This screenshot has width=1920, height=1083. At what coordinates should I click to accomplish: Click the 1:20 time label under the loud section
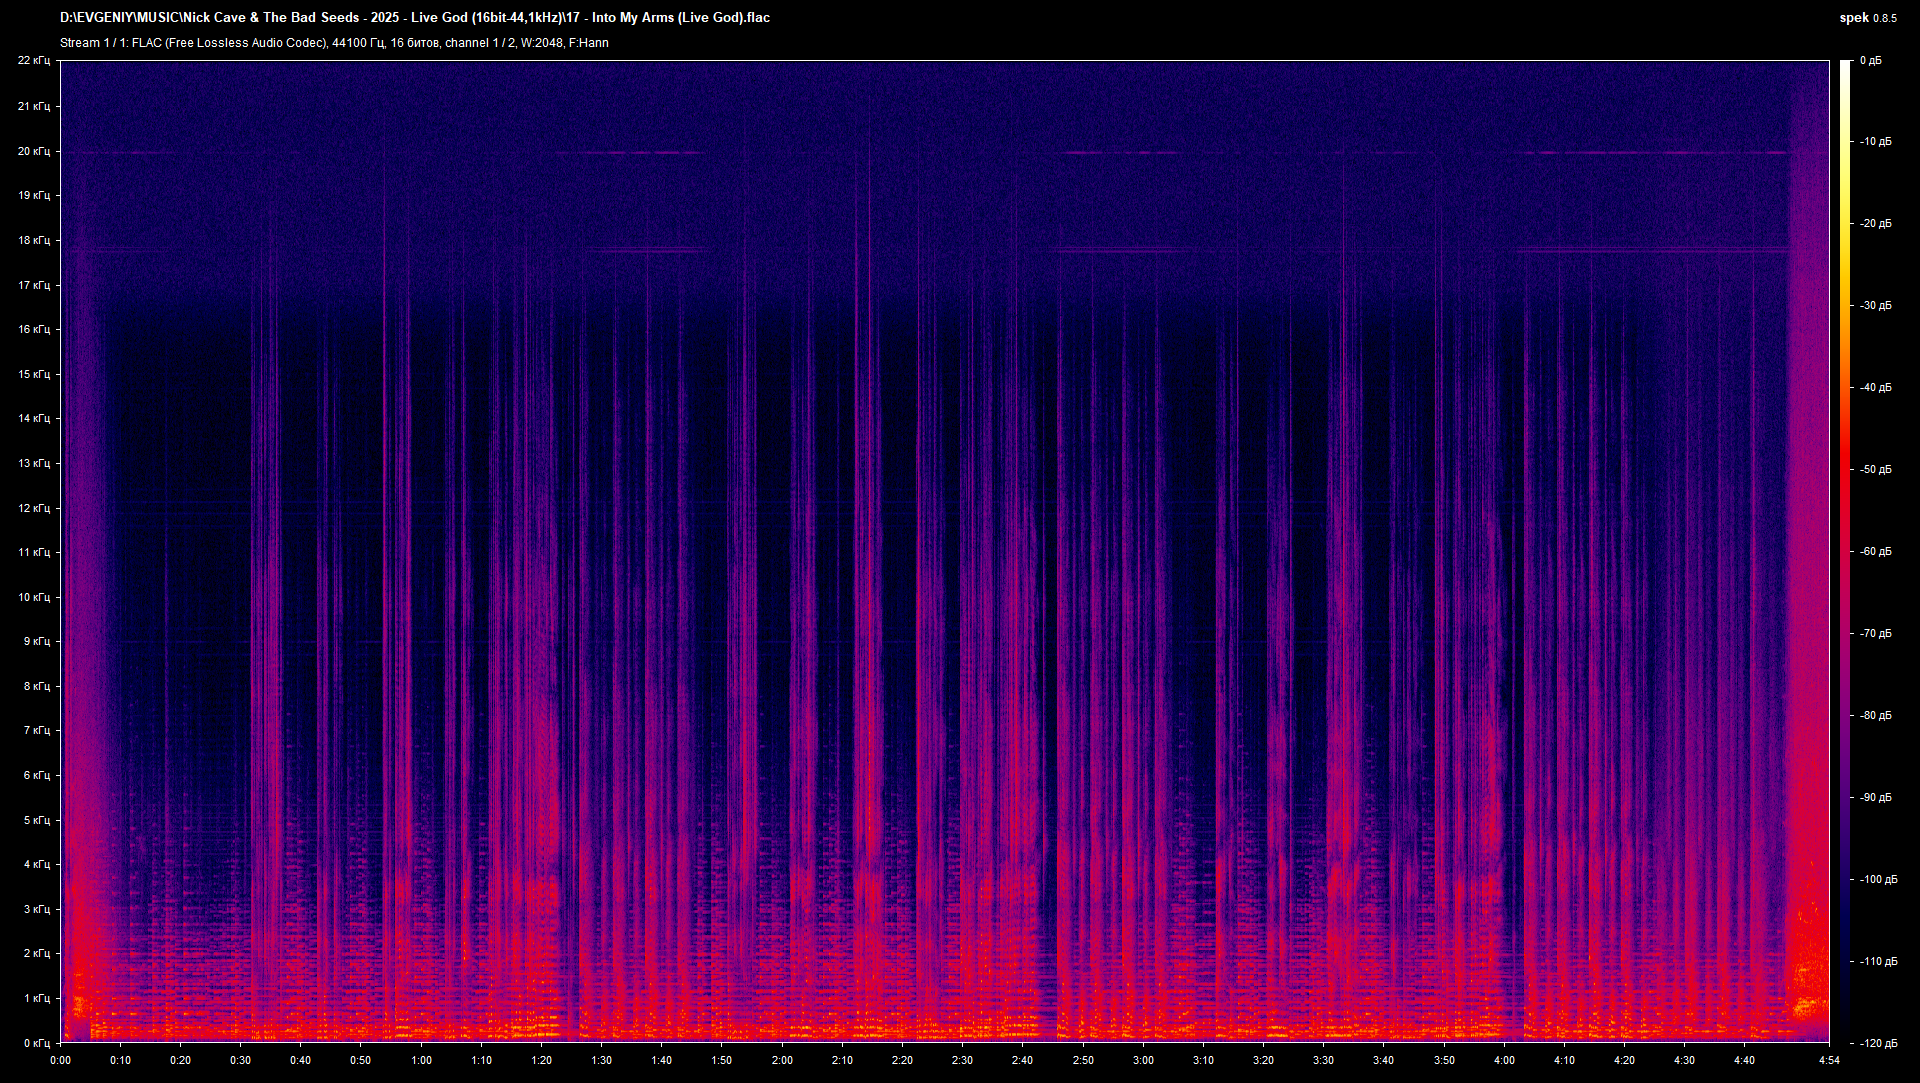(541, 1062)
